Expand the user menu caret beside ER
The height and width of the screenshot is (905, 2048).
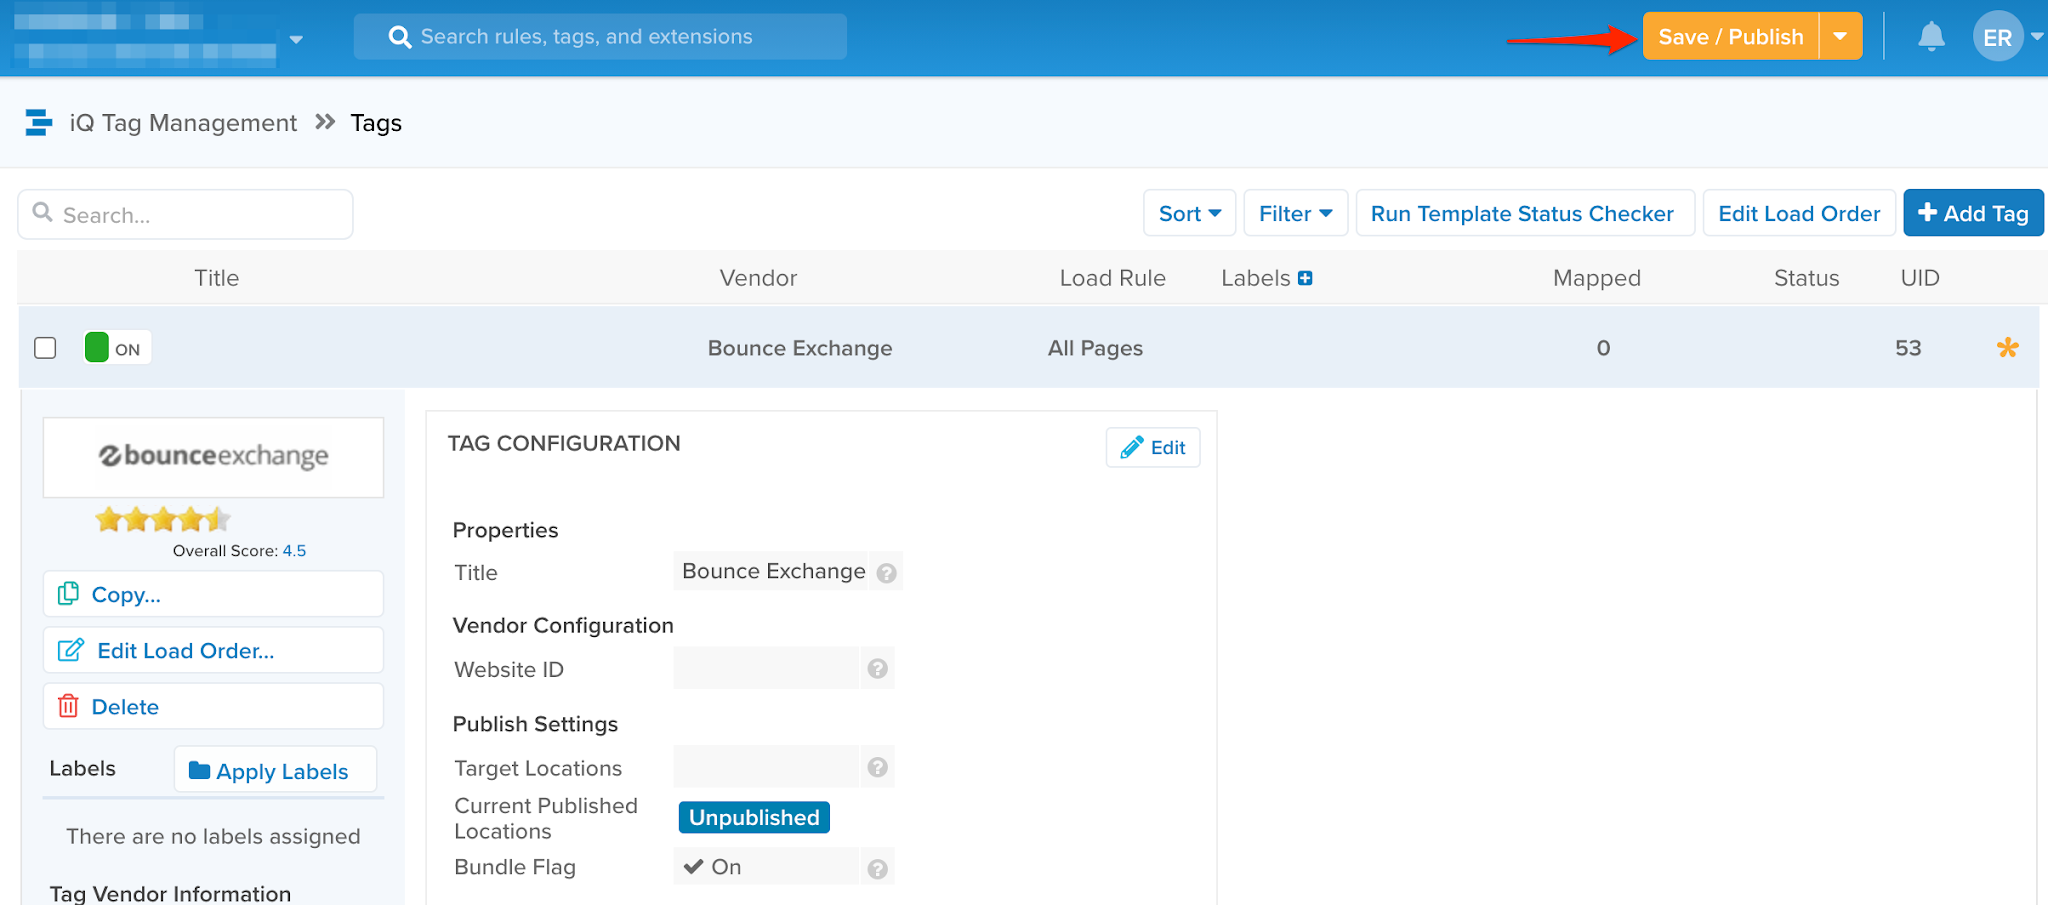coord(2036,37)
